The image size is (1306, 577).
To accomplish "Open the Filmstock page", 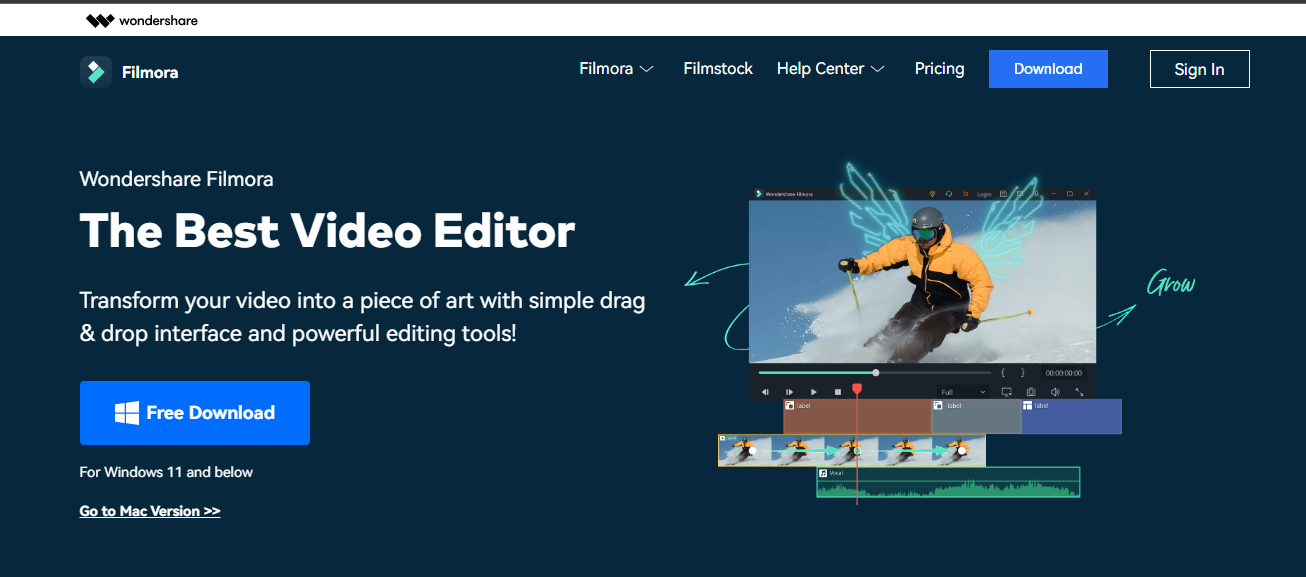I will (718, 69).
